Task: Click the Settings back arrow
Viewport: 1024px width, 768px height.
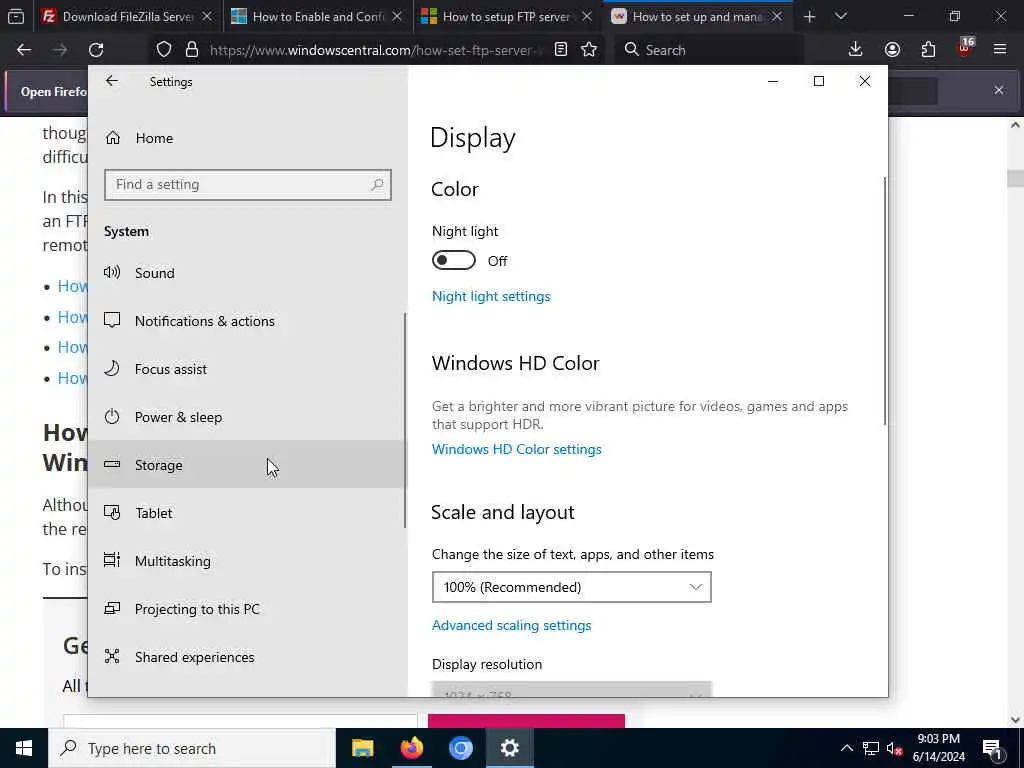Action: click(112, 81)
